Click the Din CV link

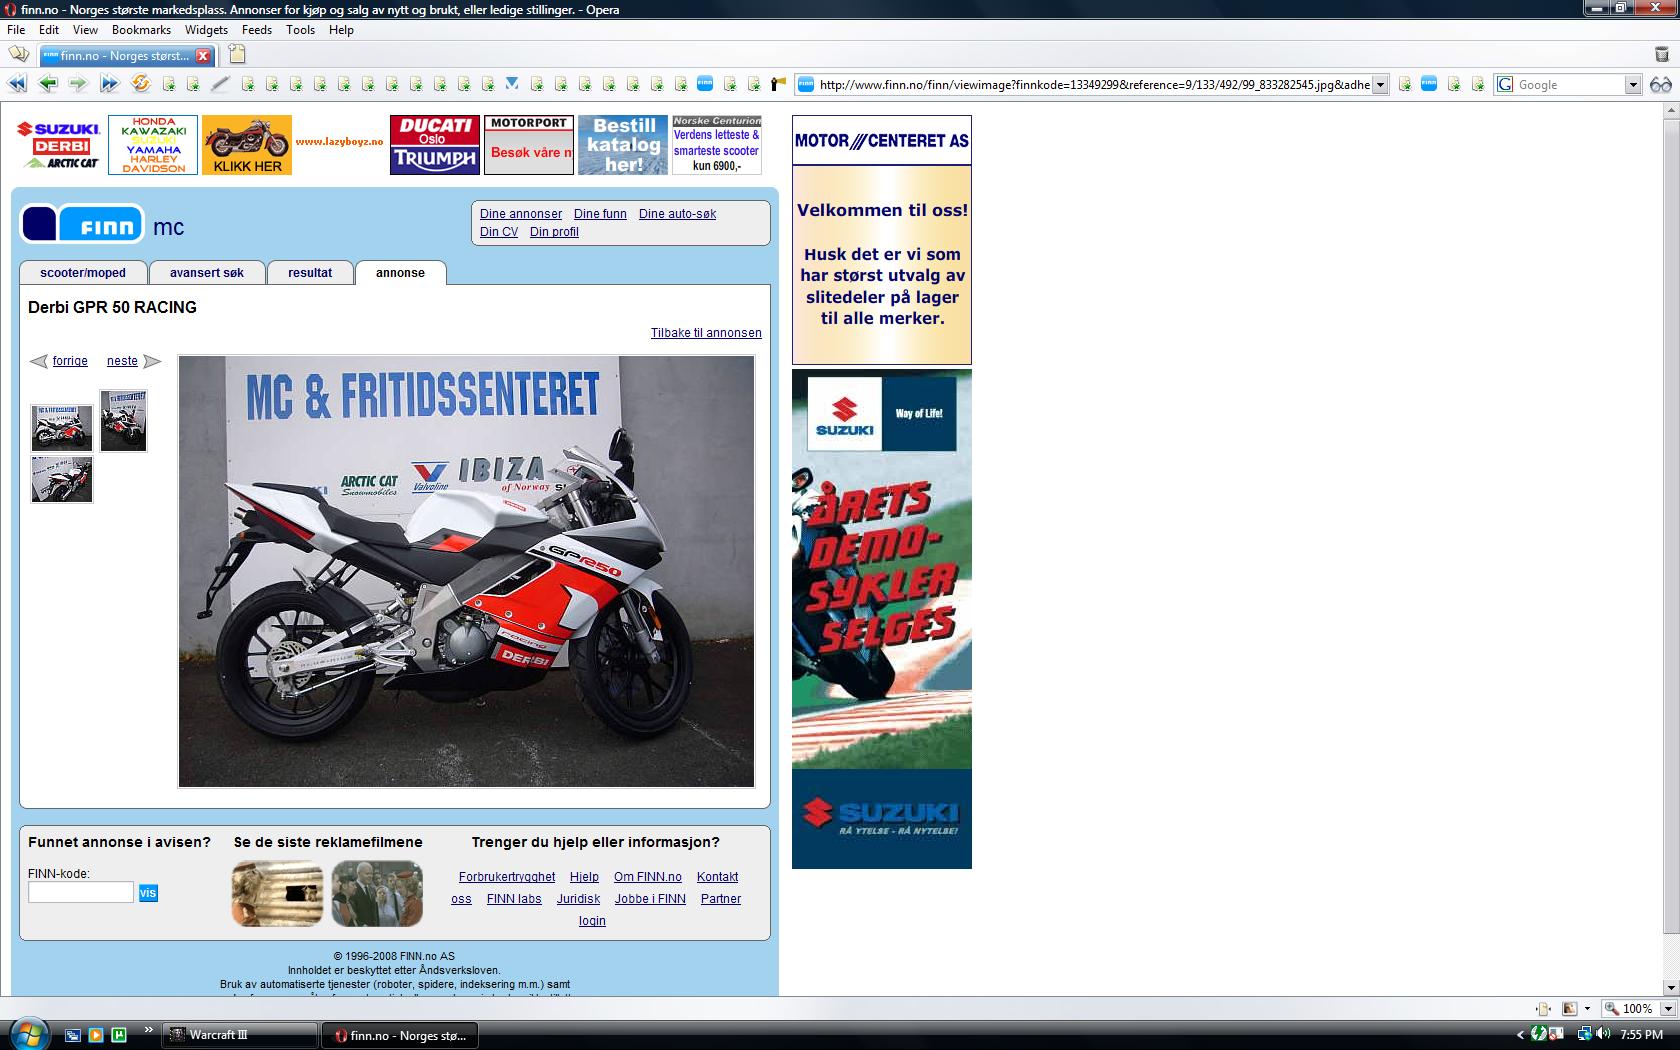pos(499,232)
